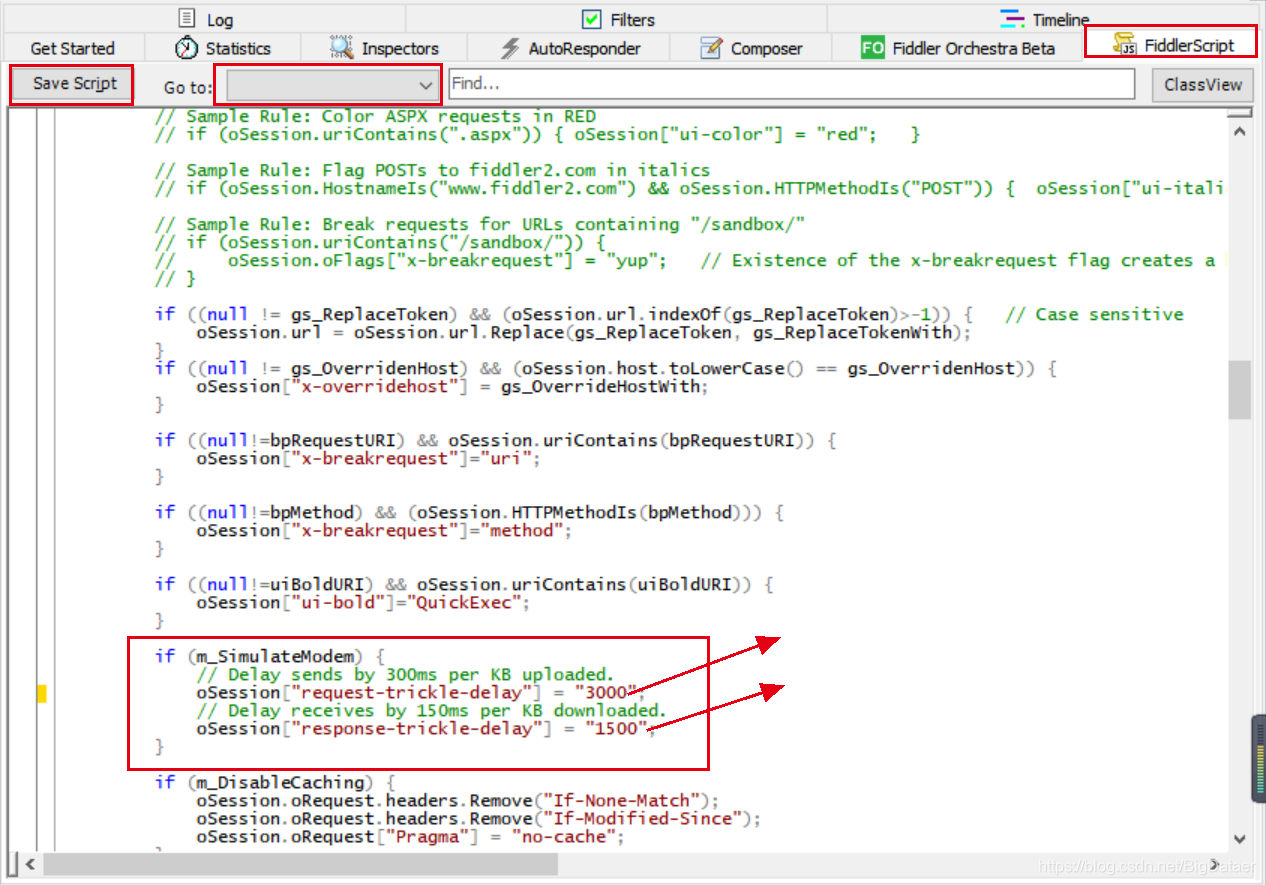Switch to the Filters tab

[617, 19]
